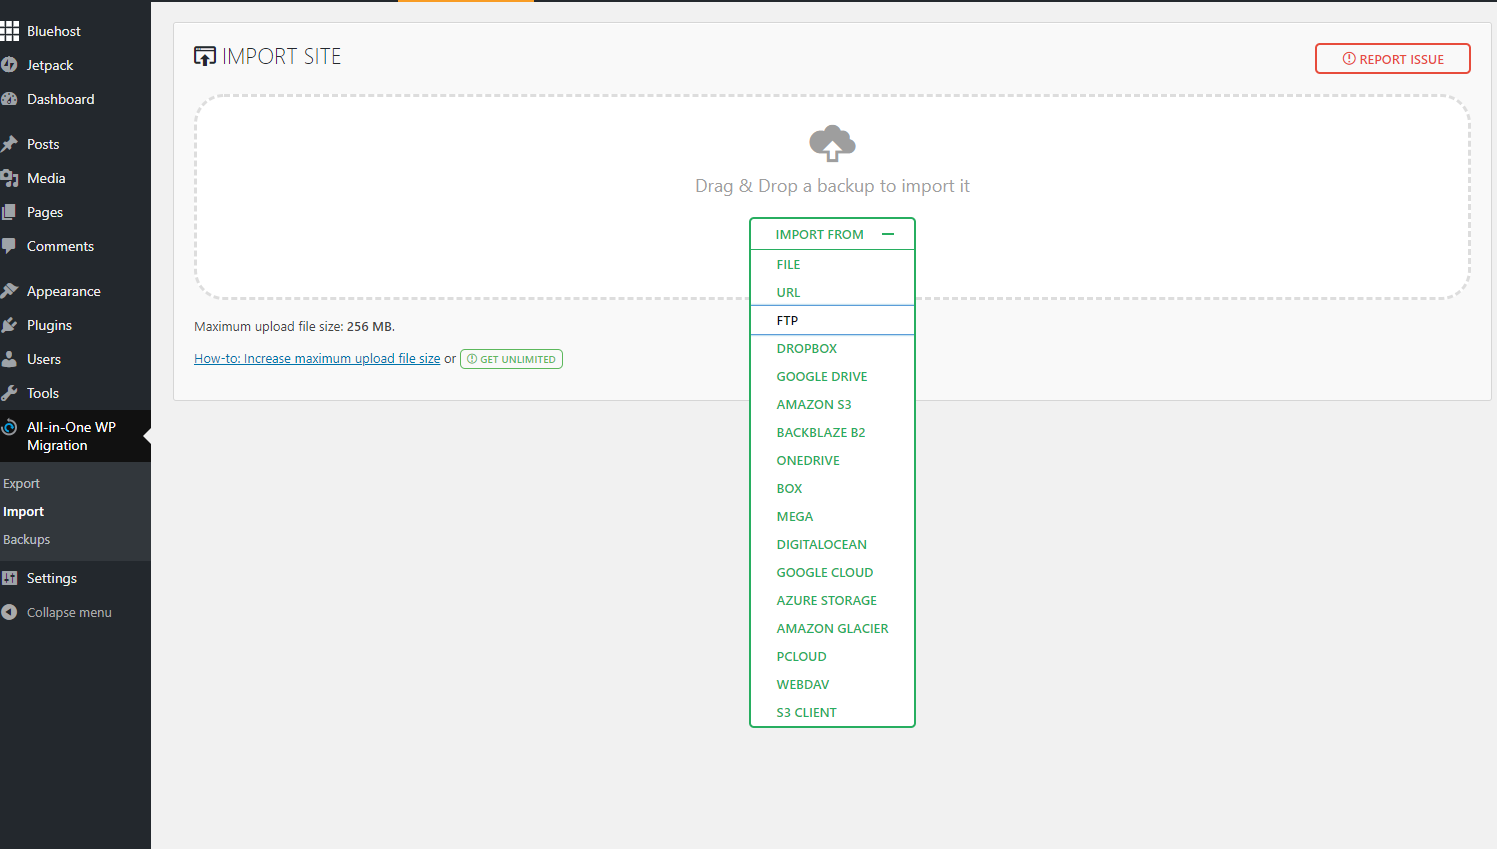Click the Collapse menu arrow icon
Viewport: 1497px width, 849px height.
(x=9, y=612)
